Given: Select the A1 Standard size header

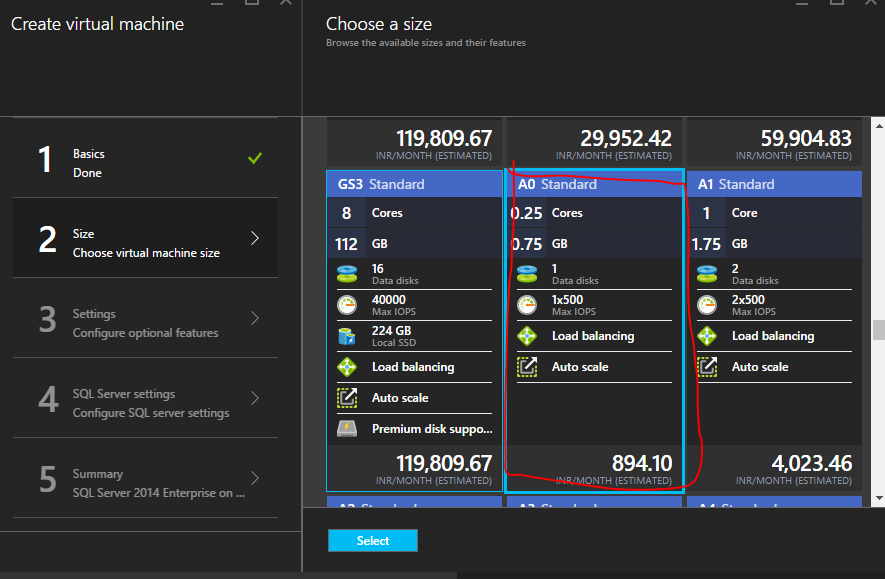Looking at the screenshot, I should (774, 184).
